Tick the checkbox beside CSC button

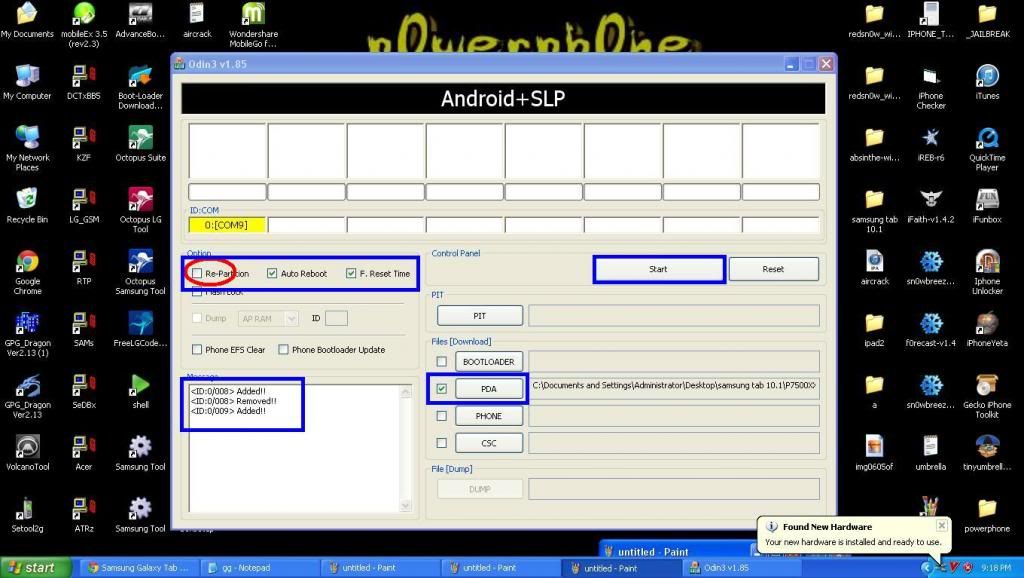point(441,443)
